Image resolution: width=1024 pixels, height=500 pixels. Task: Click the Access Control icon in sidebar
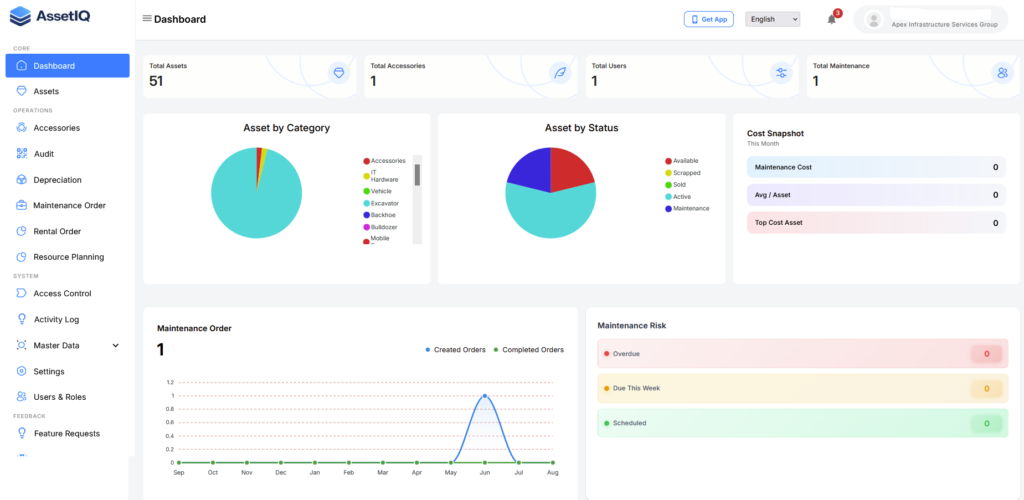[22, 293]
